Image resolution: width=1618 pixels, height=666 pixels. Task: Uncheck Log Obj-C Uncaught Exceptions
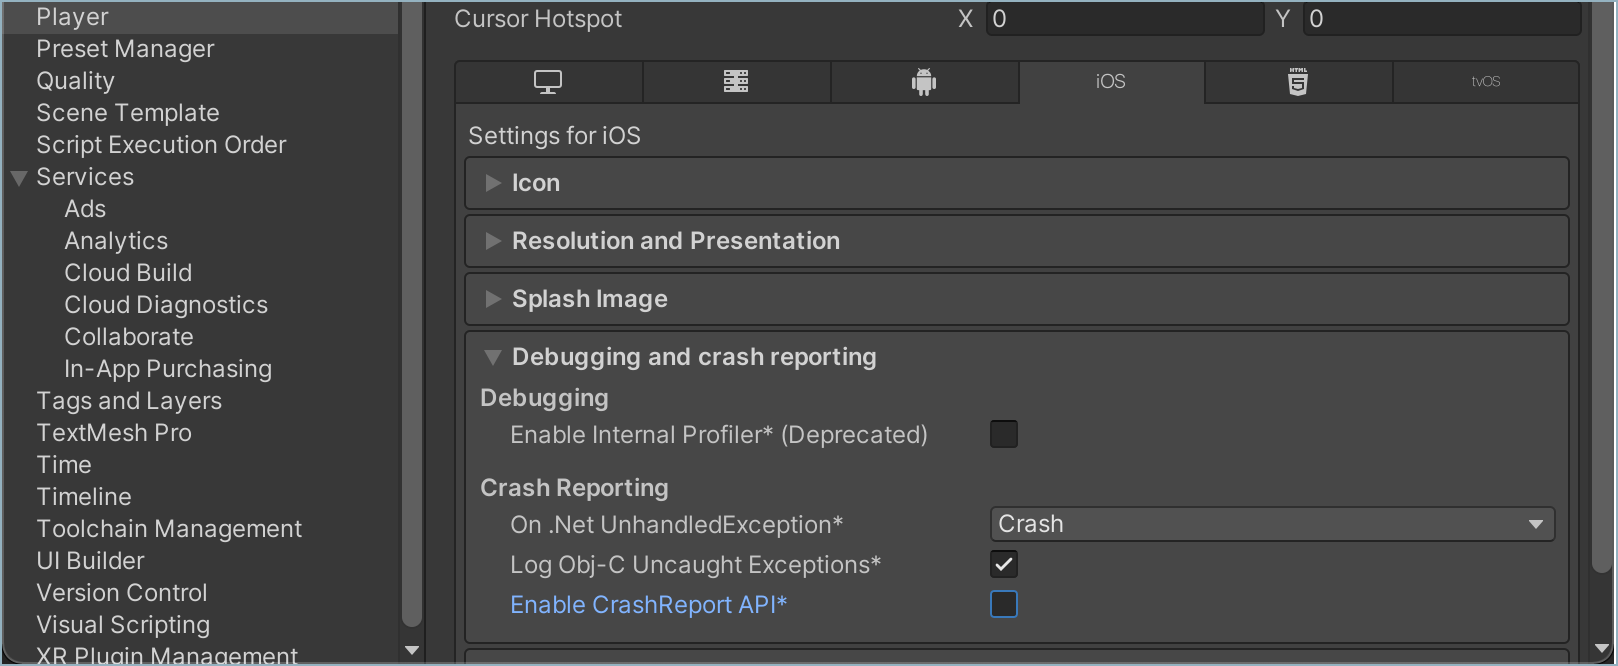[x=1003, y=564]
